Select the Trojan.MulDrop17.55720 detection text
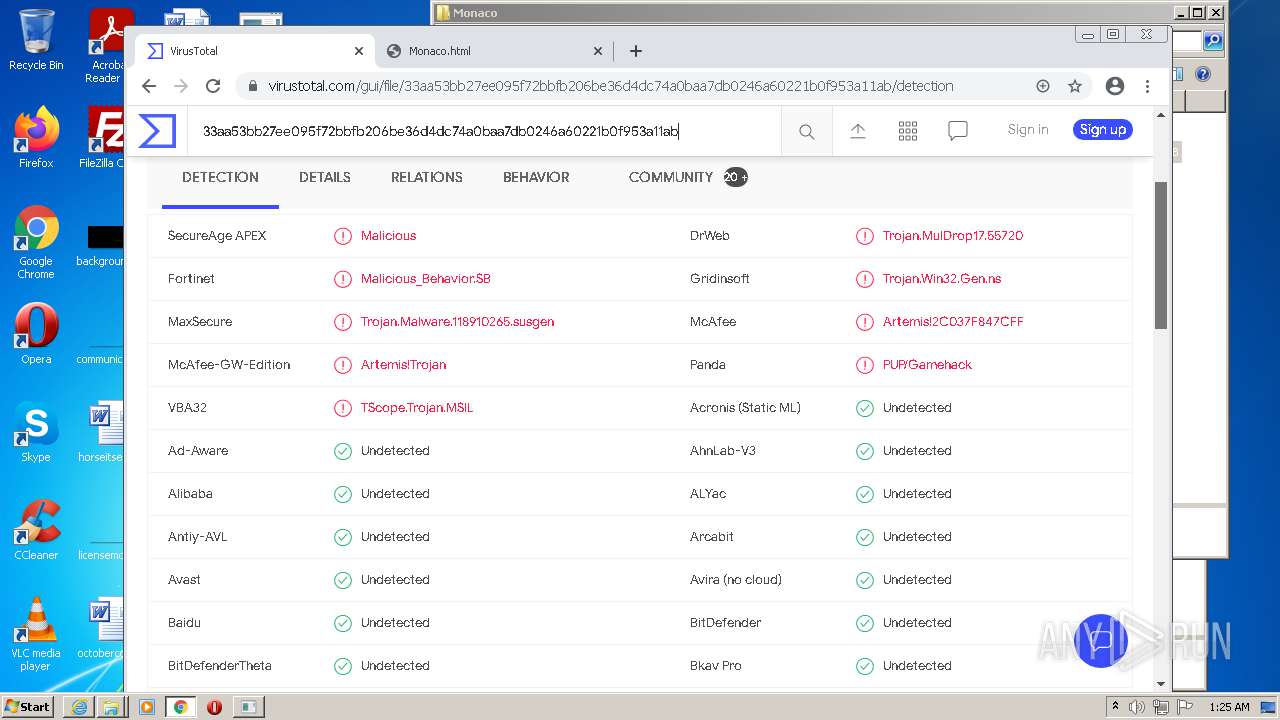 click(x=953, y=236)
